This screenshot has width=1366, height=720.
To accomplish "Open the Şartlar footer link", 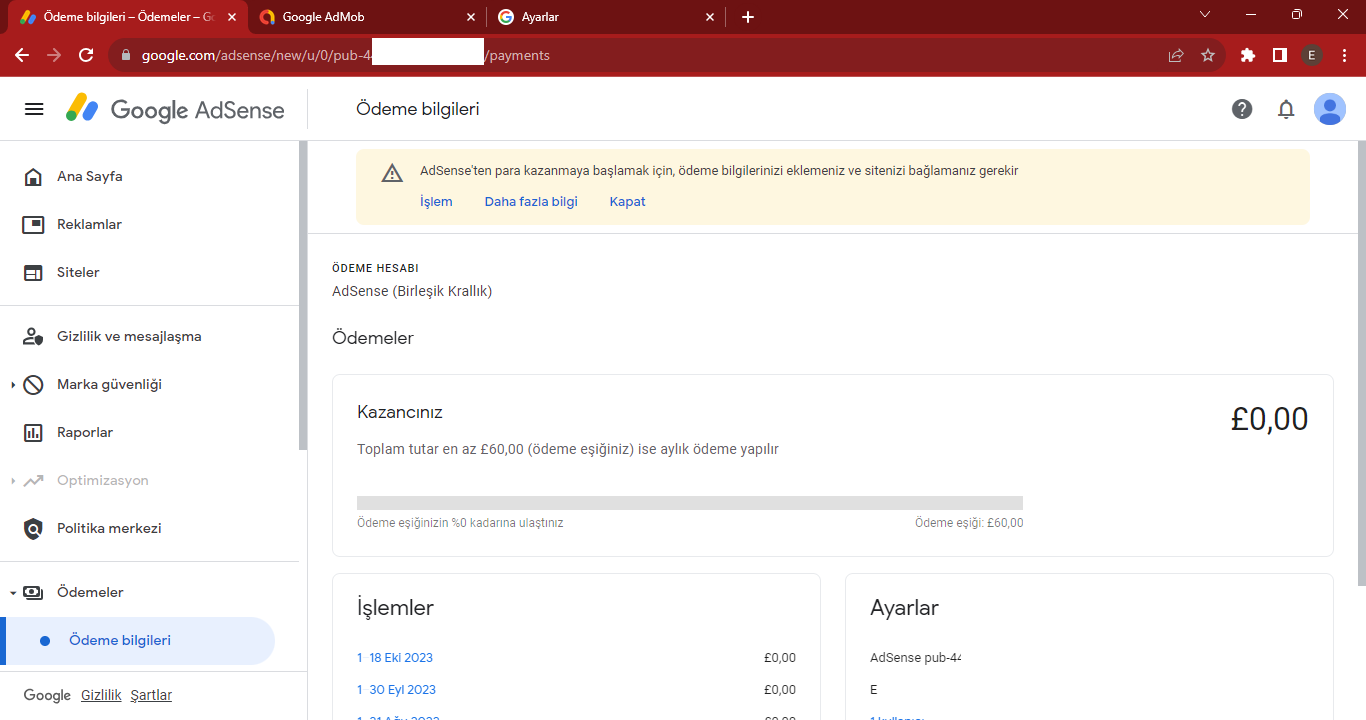I will 151,696.
